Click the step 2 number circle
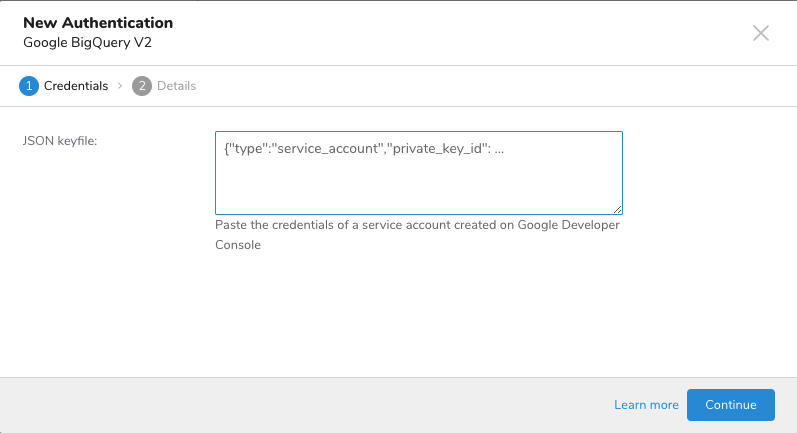The width and height of the screenshot is (797, 433). point(141,86)
